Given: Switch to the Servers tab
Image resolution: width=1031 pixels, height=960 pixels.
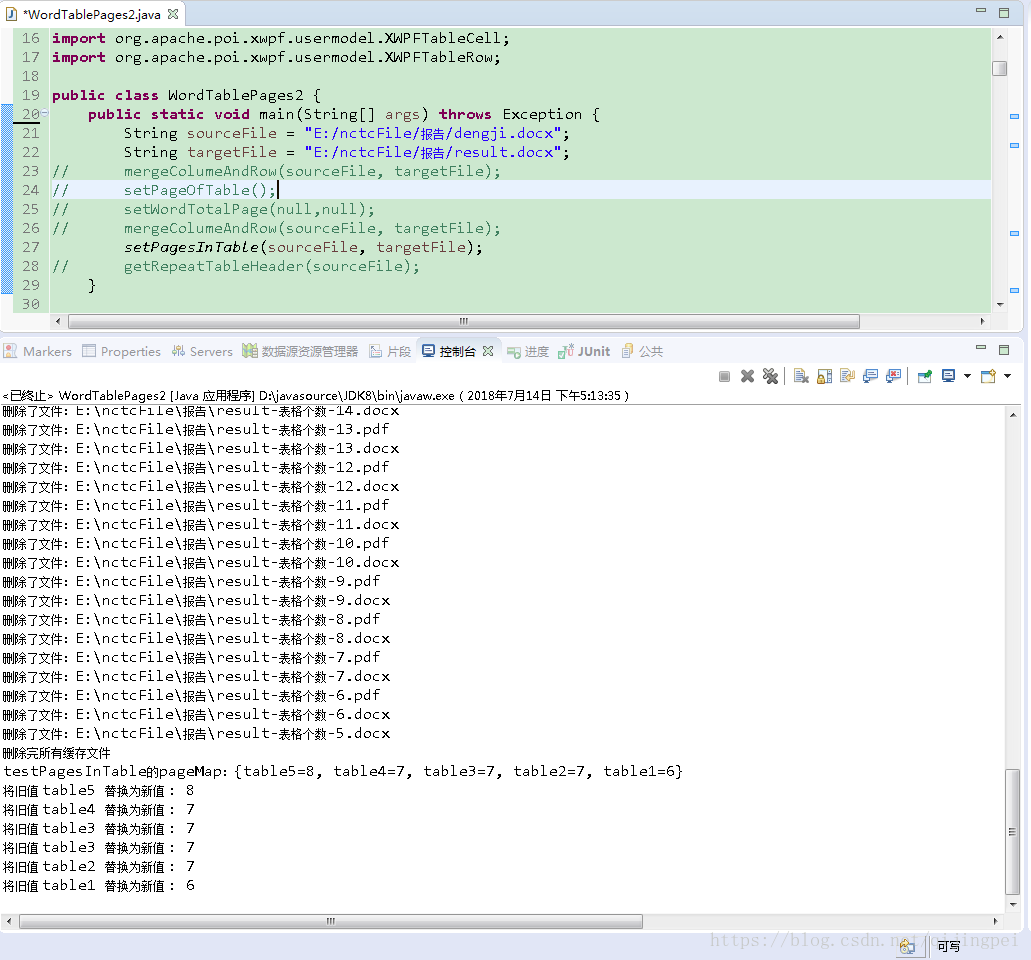Looking at the screenshot, I should 202,352.
